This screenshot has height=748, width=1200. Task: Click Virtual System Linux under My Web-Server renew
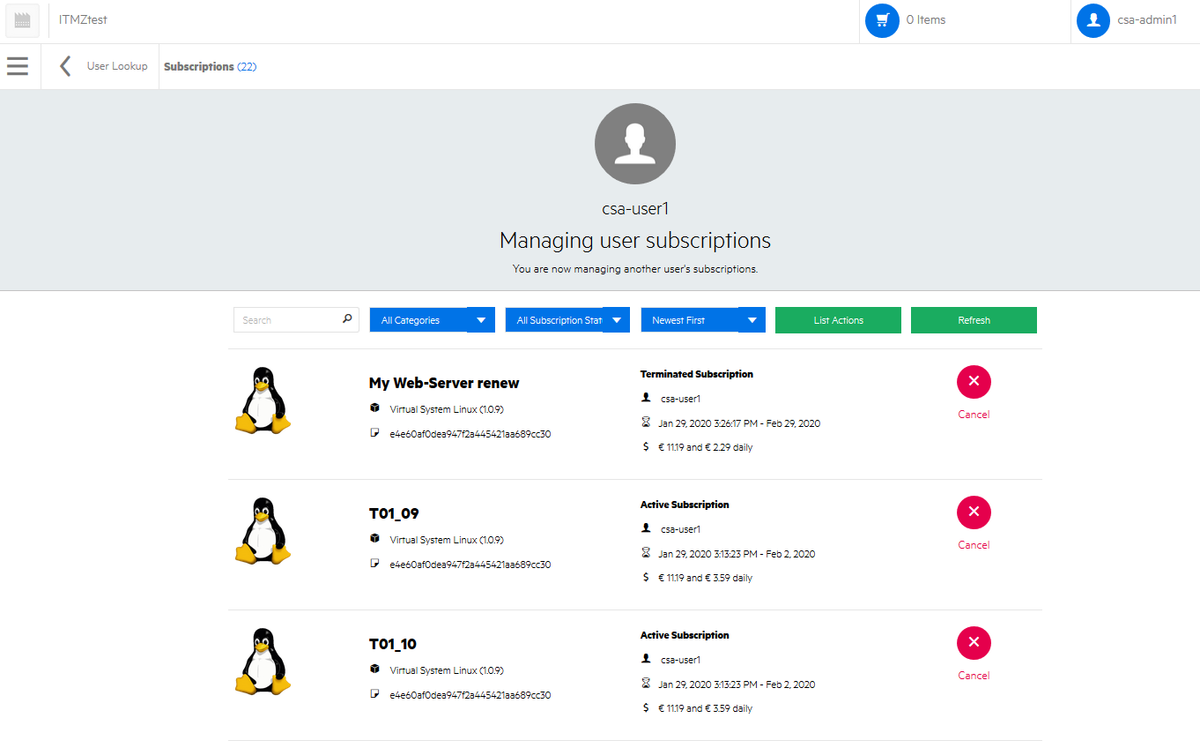click(x=446, y=409)
